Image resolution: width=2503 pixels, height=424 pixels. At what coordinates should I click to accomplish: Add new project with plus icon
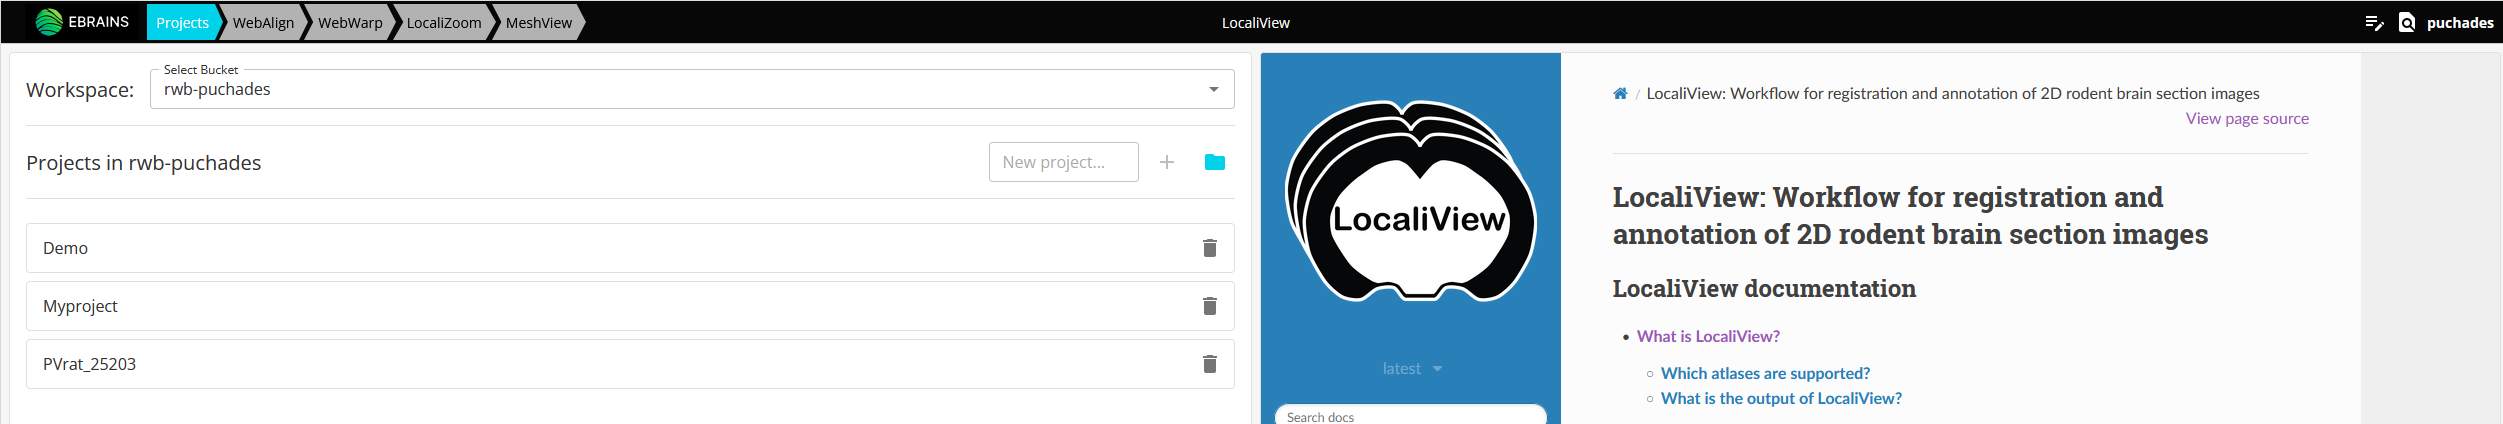[x=1166, y=162]
